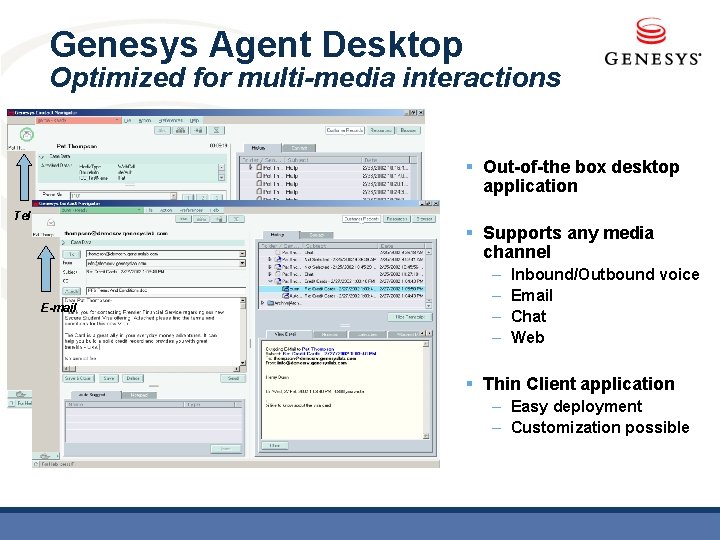Open Help menu in back telephony window

tap(195, 120)
